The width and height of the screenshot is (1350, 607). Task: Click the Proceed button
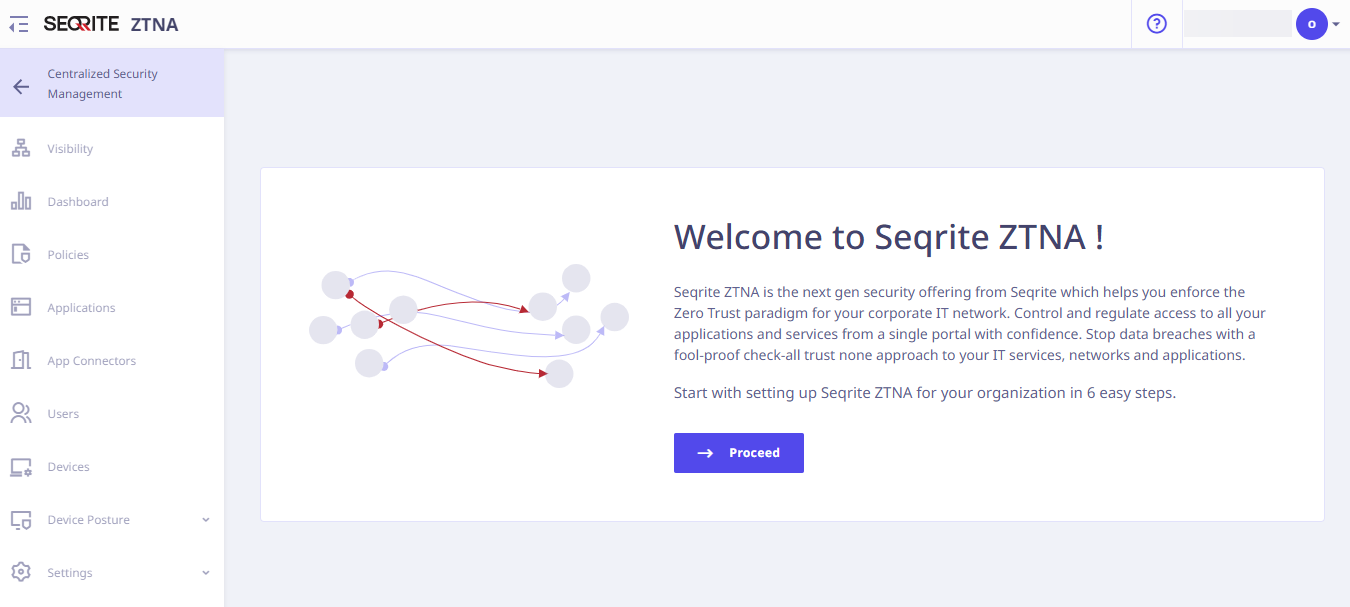pos(739,453)
